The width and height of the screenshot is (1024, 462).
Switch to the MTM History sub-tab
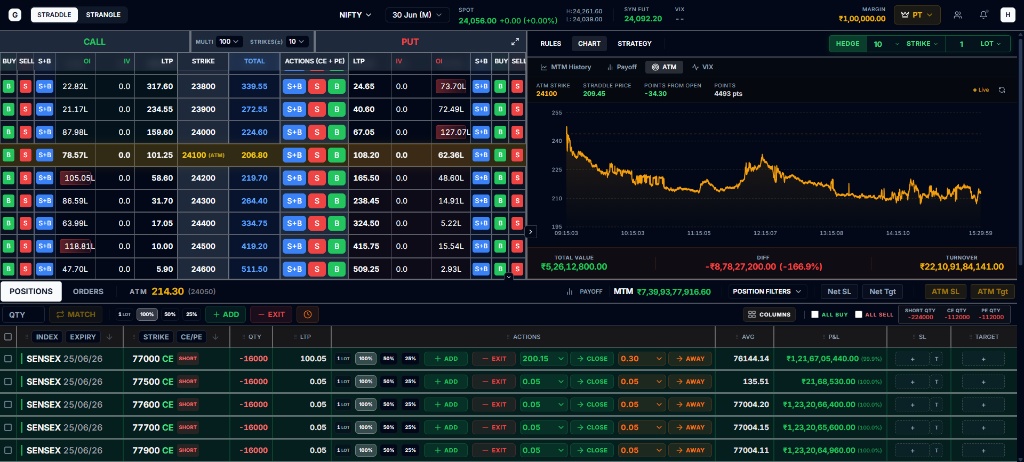coord(566,67)
